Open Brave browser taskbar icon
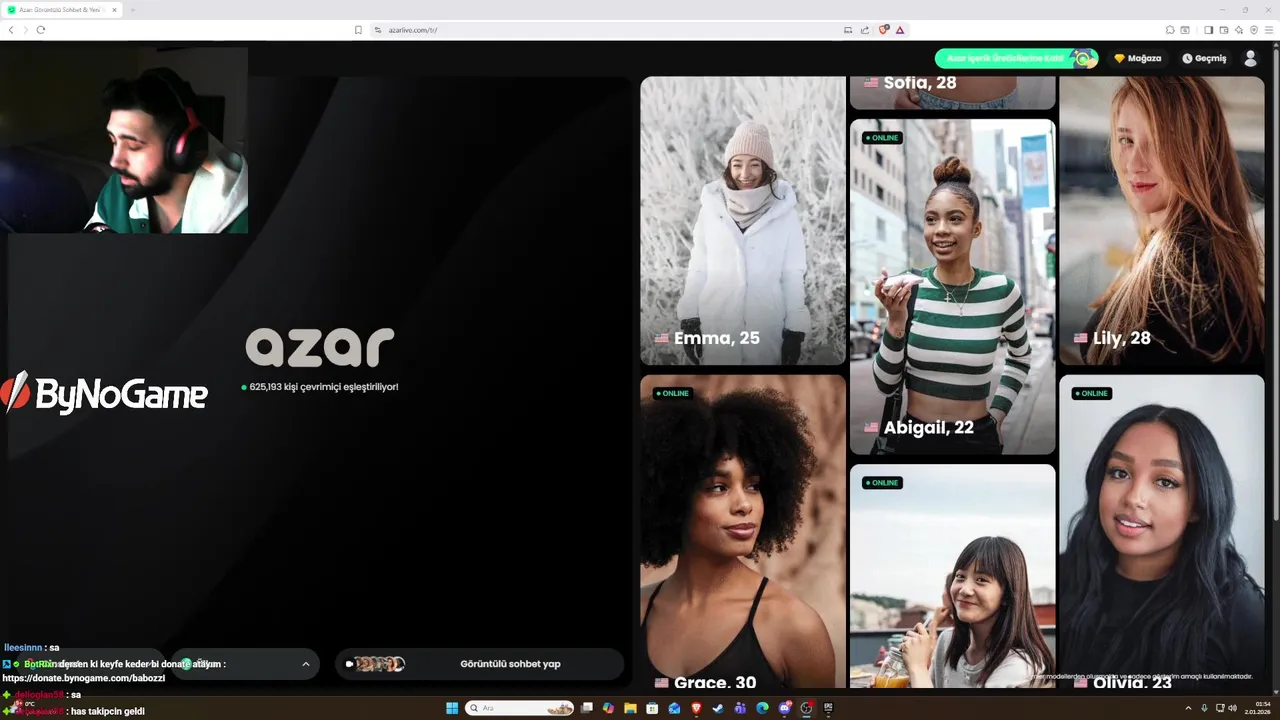Screen dimensions: 1280x720 pos(697,708)
